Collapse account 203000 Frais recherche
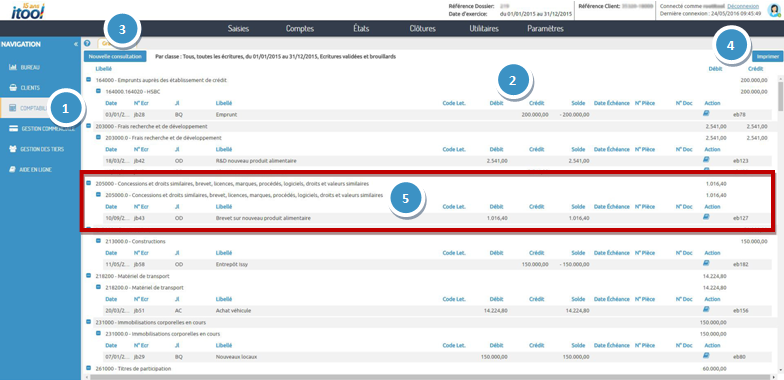The width and height of the screenshot is (784, 380). click(x=88, y=126)
